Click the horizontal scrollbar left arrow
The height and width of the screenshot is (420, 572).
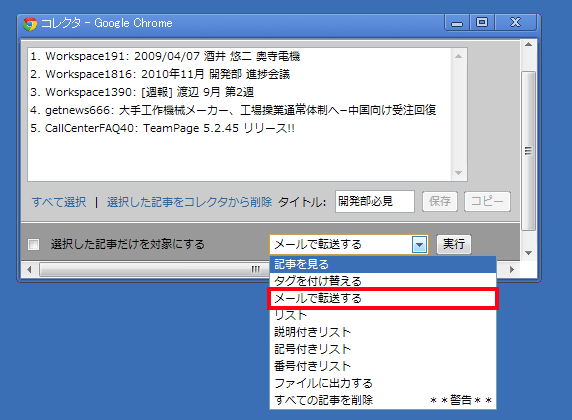pos(29,270)
